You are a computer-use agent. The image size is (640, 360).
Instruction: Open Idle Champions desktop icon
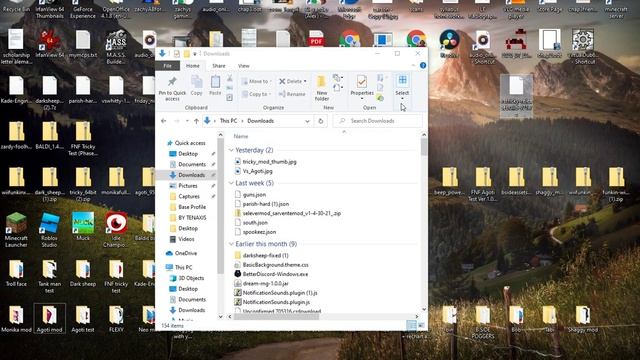click(x=116, y=230)
